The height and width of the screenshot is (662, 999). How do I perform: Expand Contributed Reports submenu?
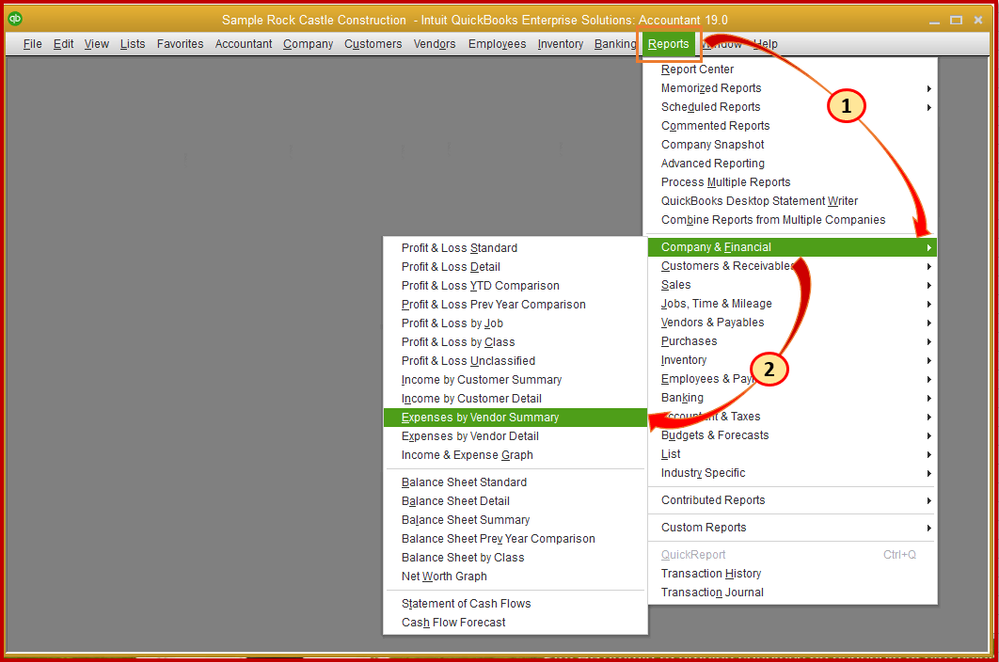pos(793,500)
